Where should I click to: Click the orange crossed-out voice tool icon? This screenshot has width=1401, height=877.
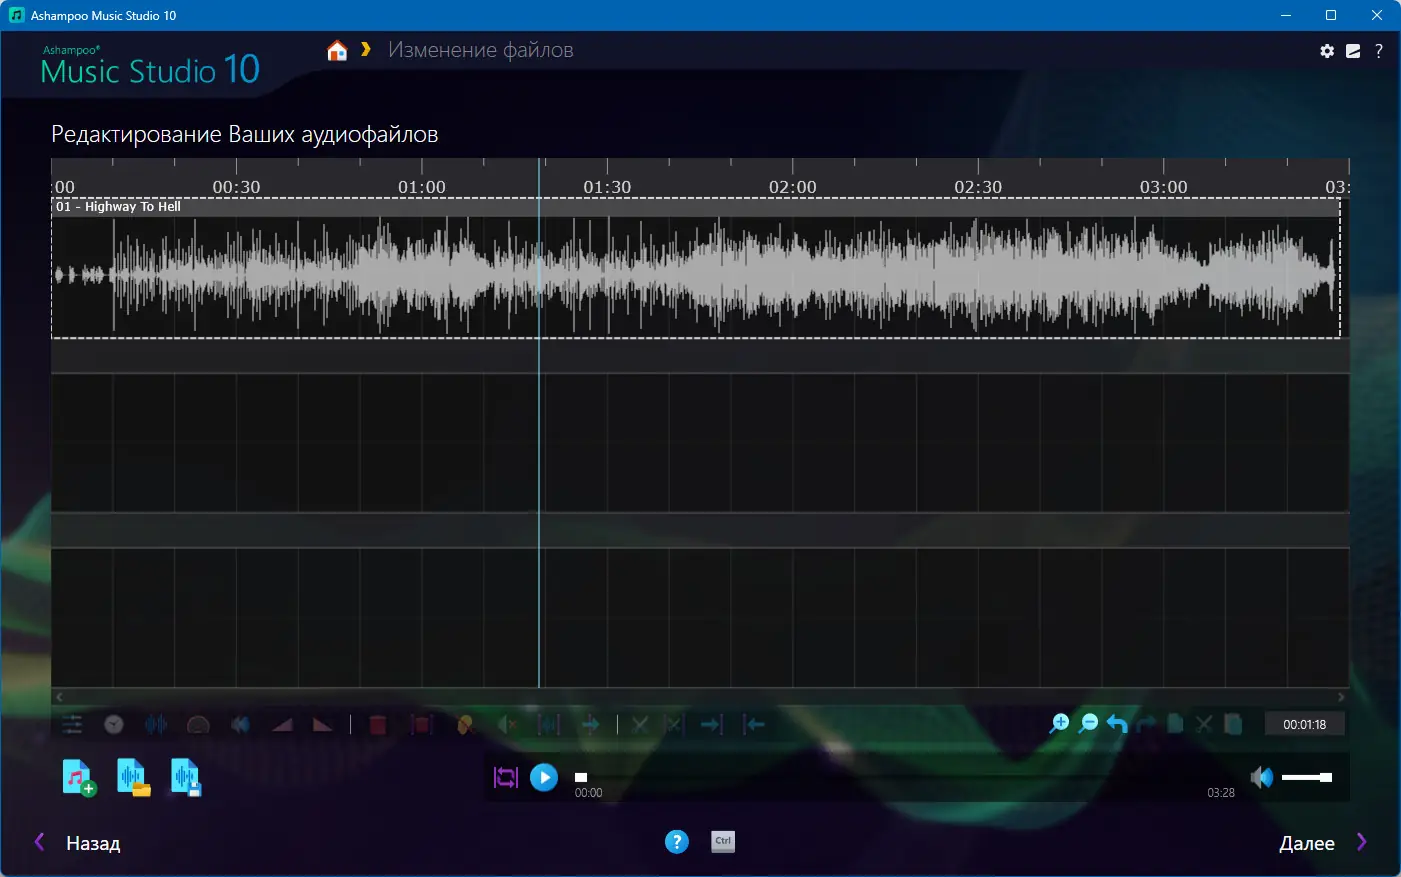point(464,724)
